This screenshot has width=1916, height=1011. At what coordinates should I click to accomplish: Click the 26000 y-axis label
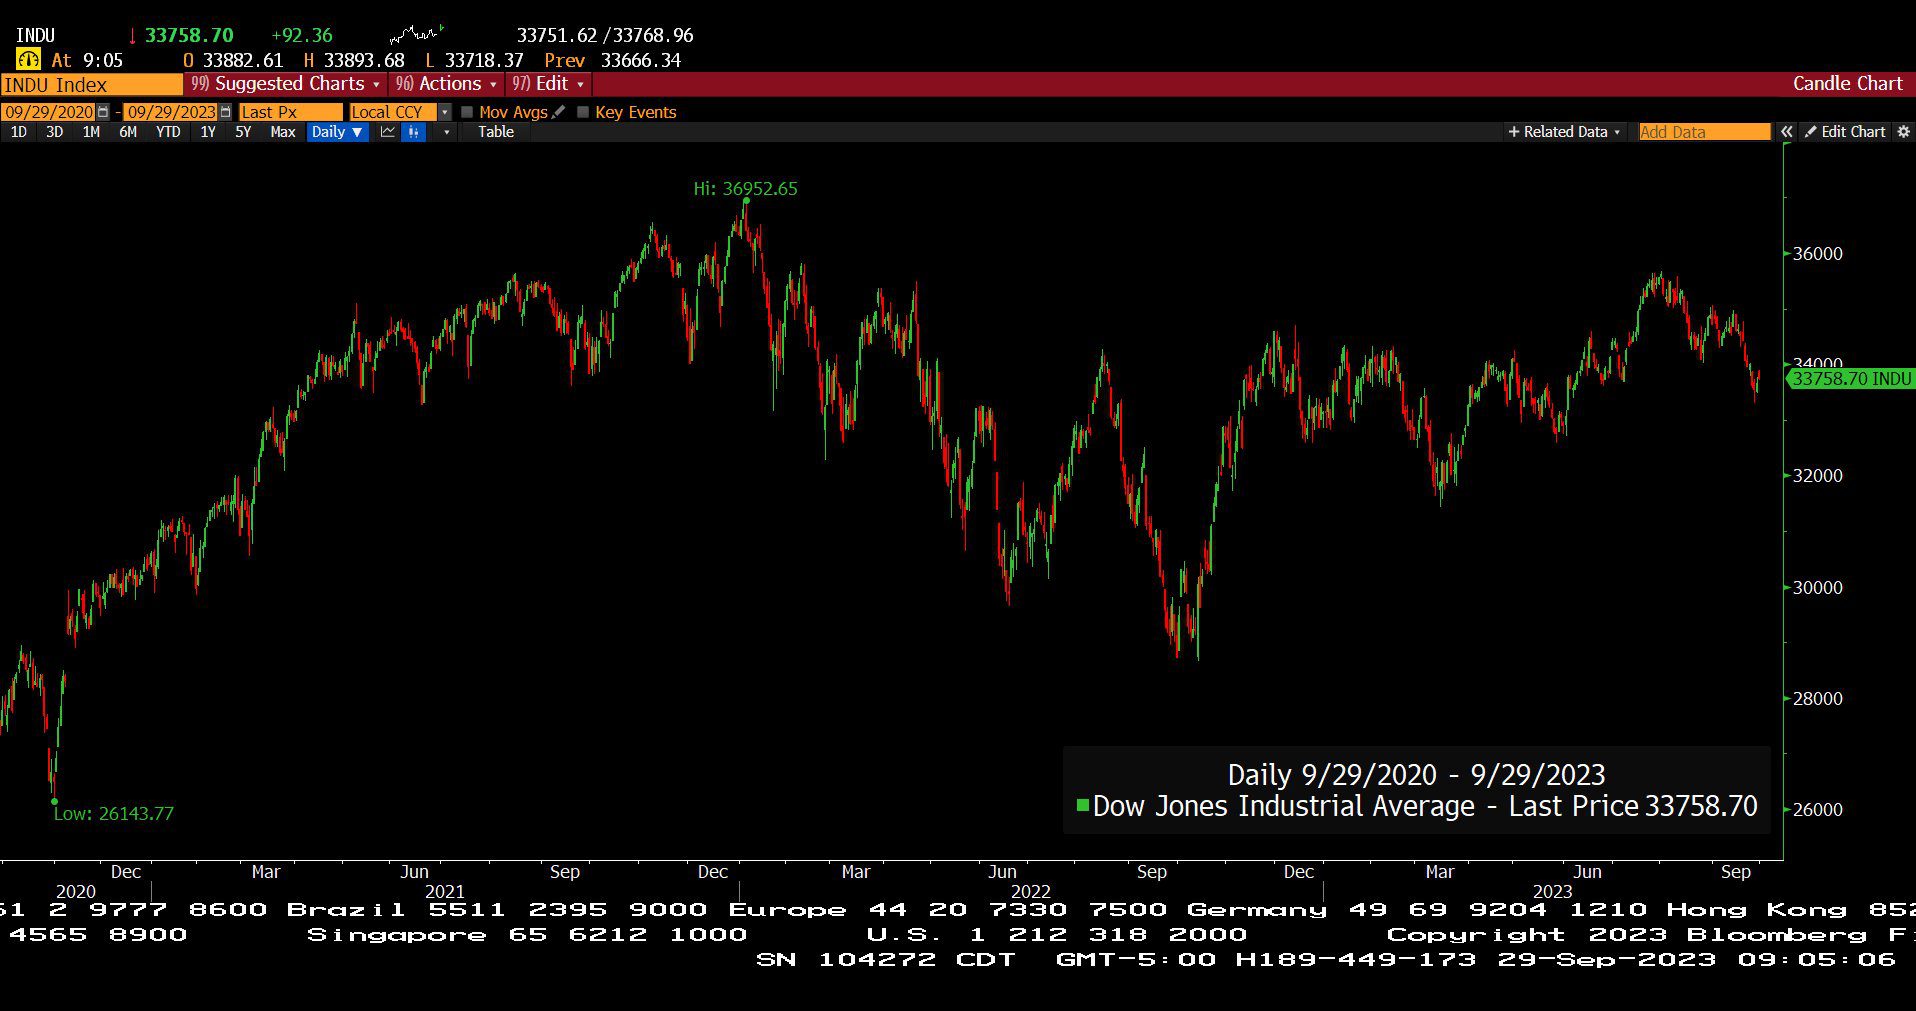(1817, 810)
